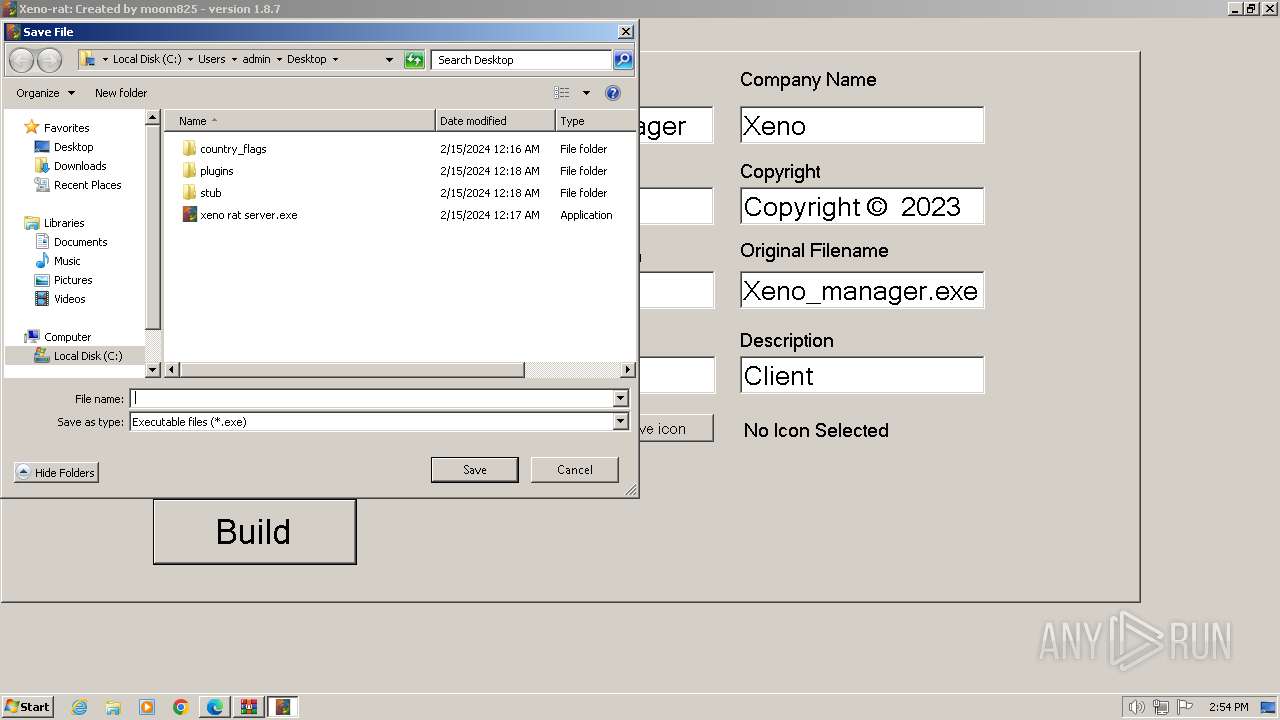This screenshot has width=1280, height=720.
Task: Click New folder
Action: (x=121, y=93)
